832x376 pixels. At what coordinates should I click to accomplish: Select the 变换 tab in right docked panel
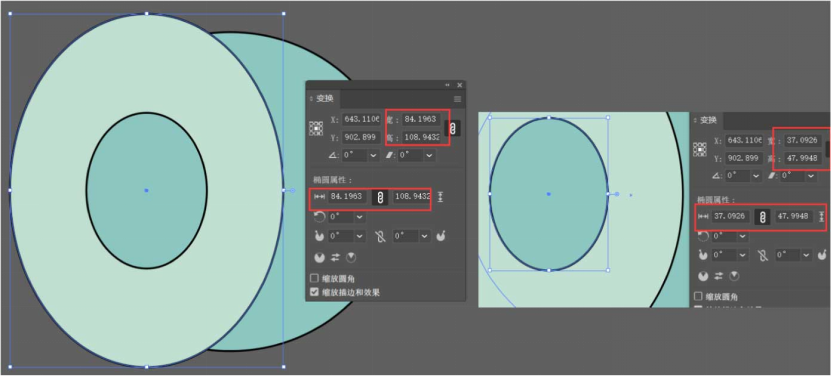click(x=707, y=120)
